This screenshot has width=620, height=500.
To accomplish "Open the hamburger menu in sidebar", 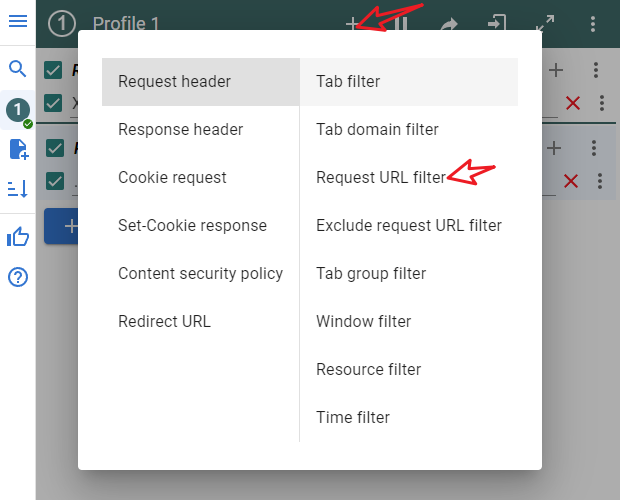I will [17, 21].
